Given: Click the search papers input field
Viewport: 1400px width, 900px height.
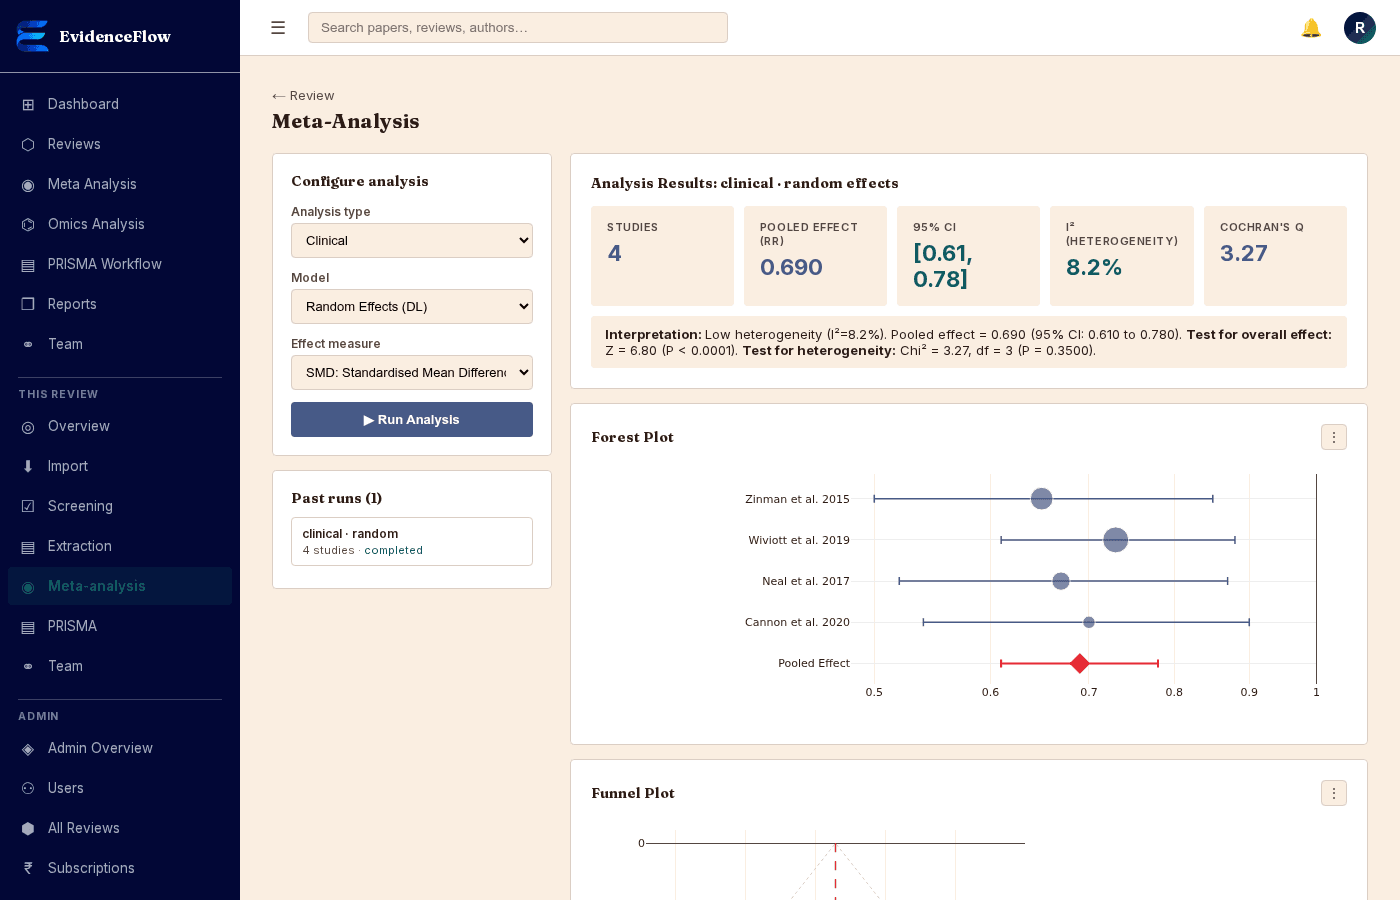Looking at the screenshot, I should [518, 28].
